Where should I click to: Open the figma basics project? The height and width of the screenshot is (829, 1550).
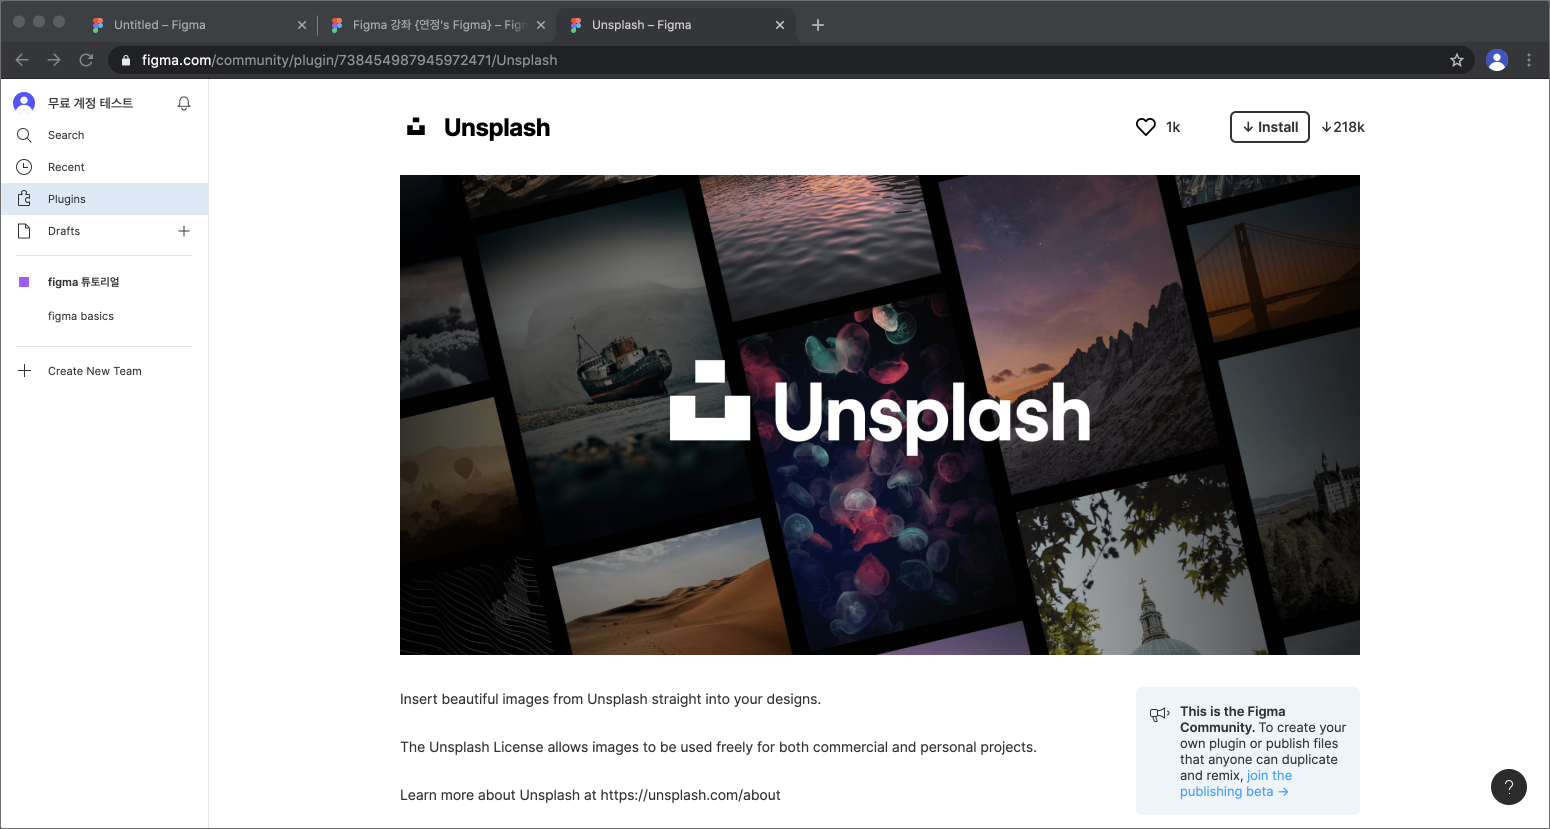81,316
